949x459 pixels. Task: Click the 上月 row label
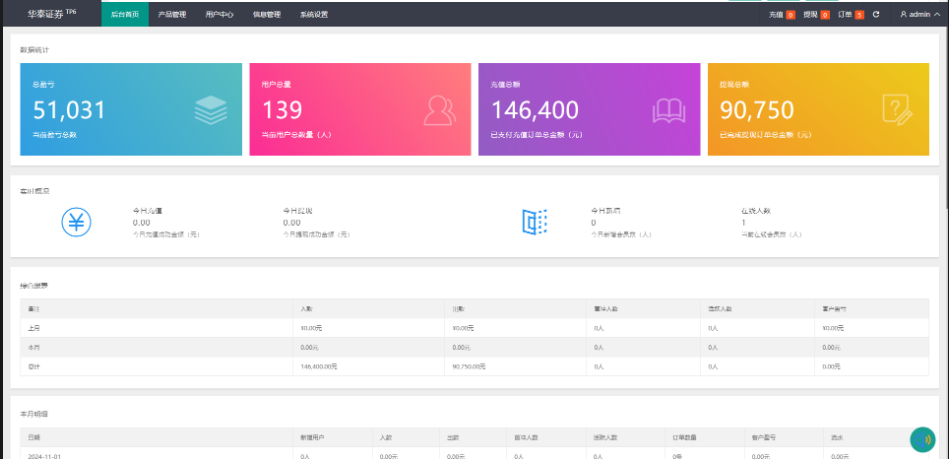34,328
